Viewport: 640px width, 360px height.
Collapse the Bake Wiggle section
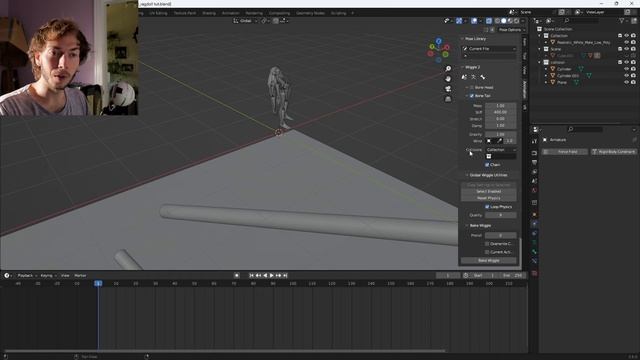pyautogui.click(x=467, y=225)
